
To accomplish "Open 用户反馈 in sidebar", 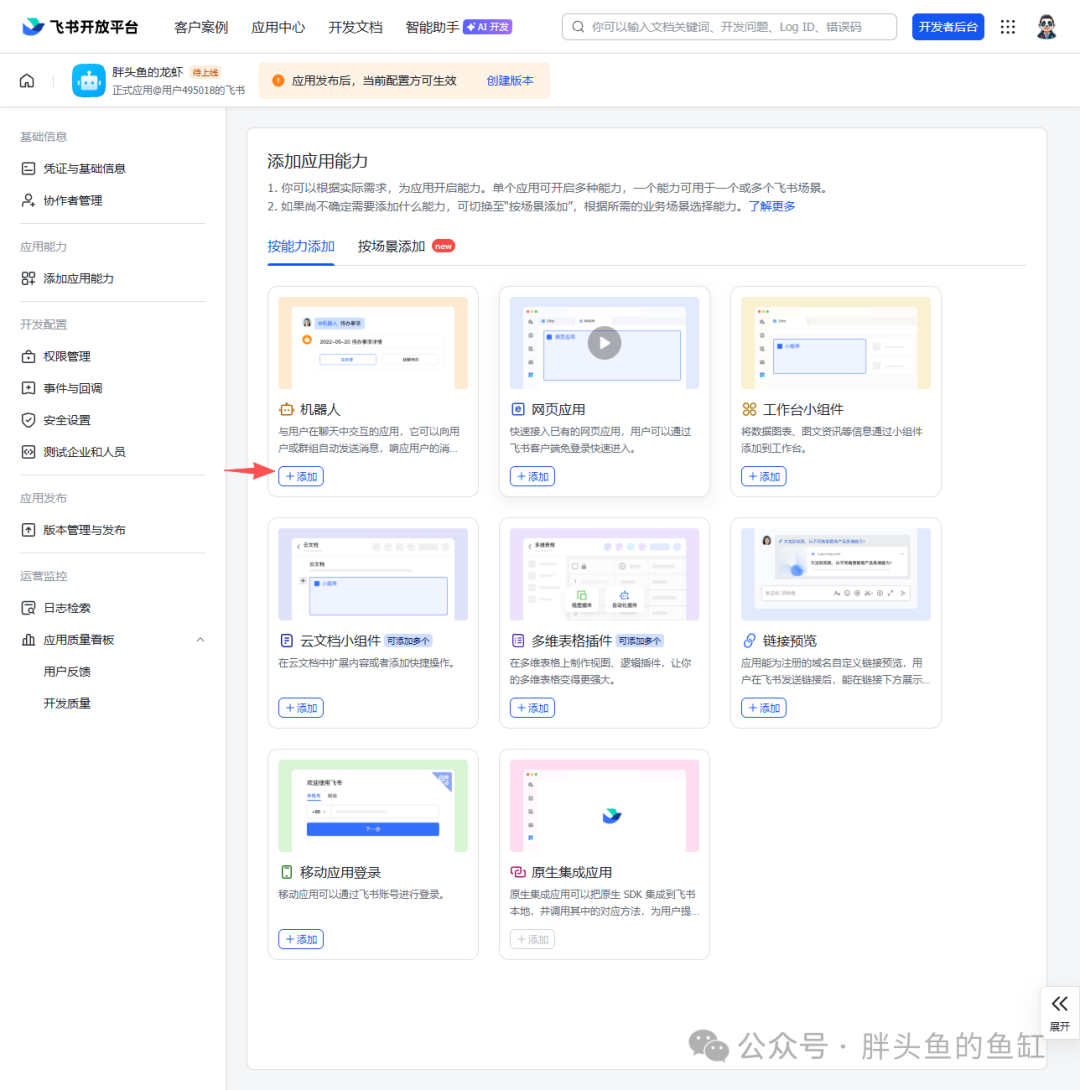I will click(x=67, y=672).
